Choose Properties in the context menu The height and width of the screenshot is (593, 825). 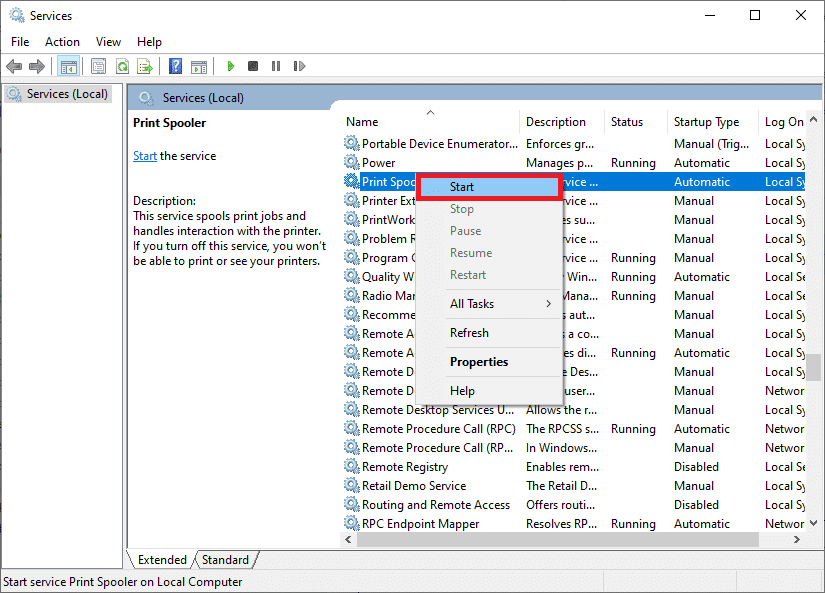(x=479, y=361)
